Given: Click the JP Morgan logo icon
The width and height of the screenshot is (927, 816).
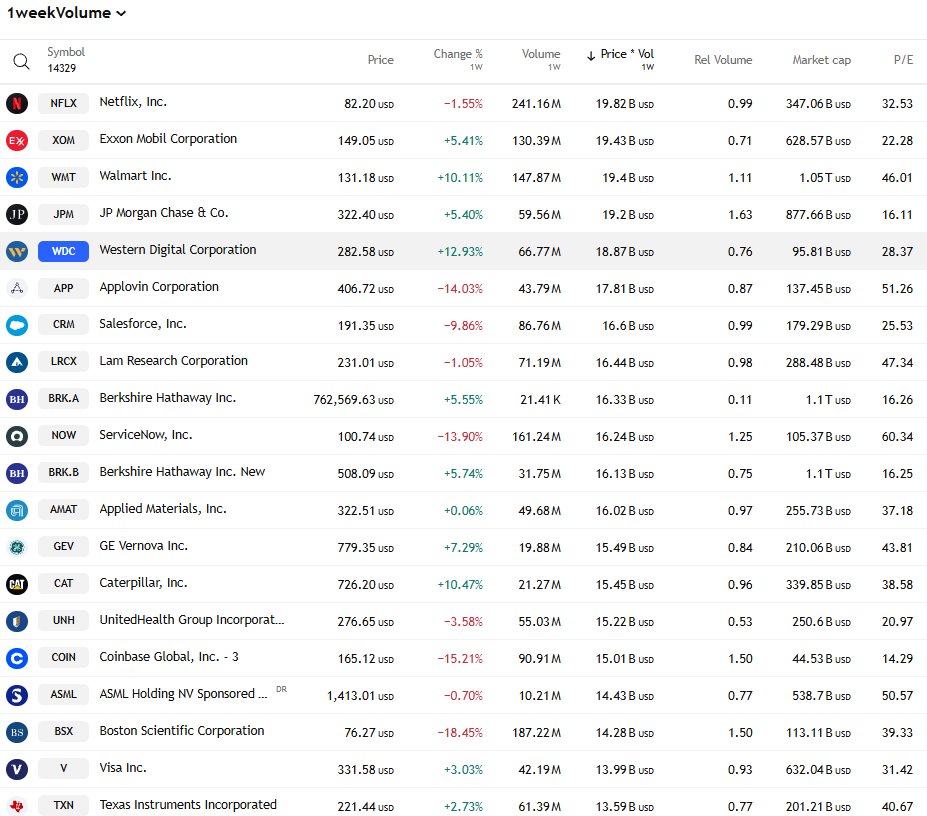Looking at the screenshot, I should tap(17, 215).
